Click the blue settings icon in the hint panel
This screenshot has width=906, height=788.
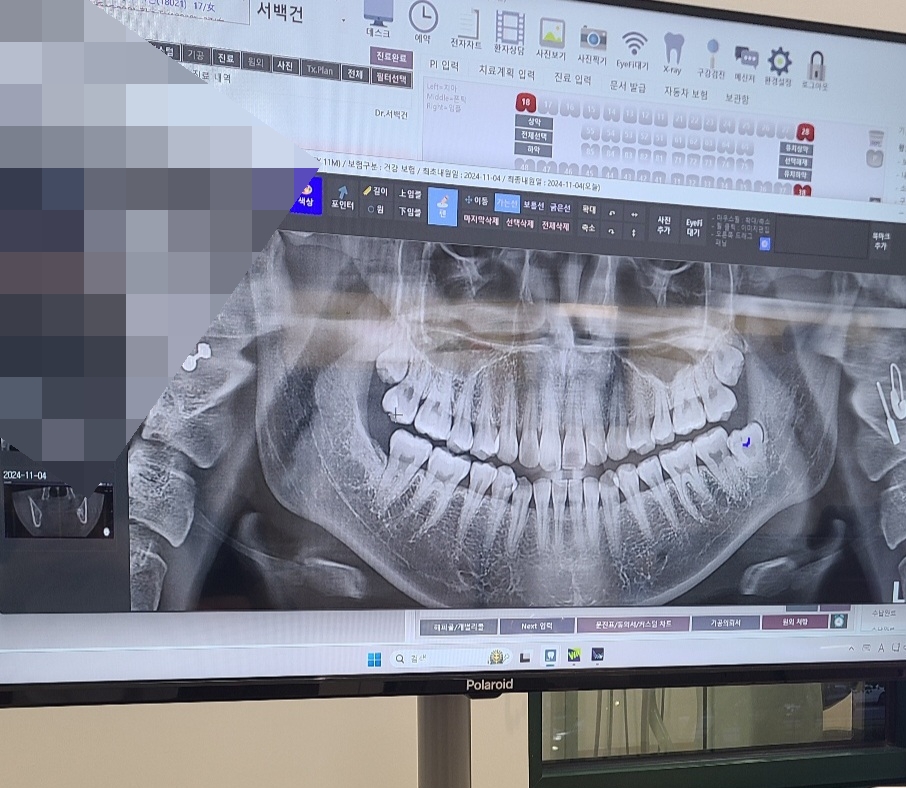[x=764, y=244]
